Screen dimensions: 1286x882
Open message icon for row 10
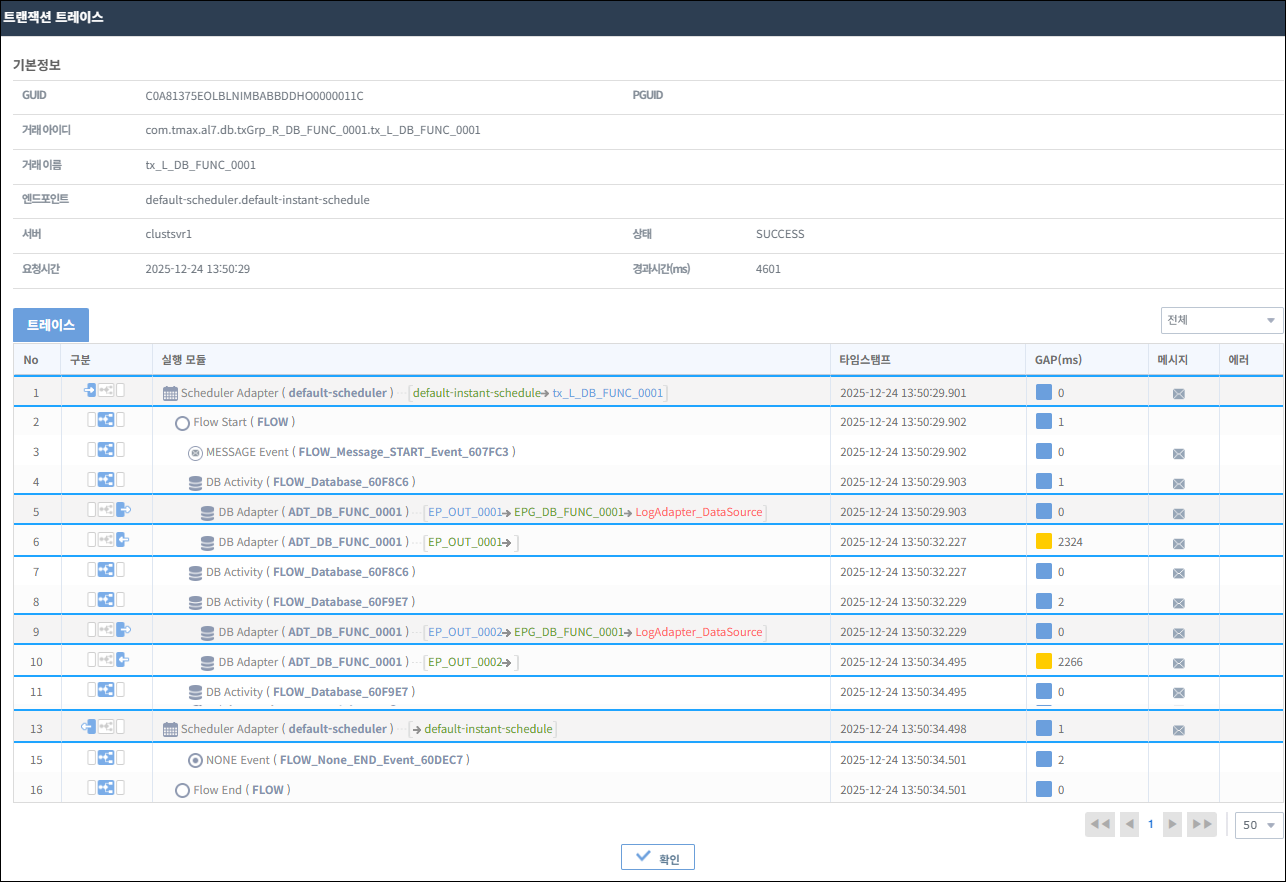pyautogui.click(x=1178, y=663)
